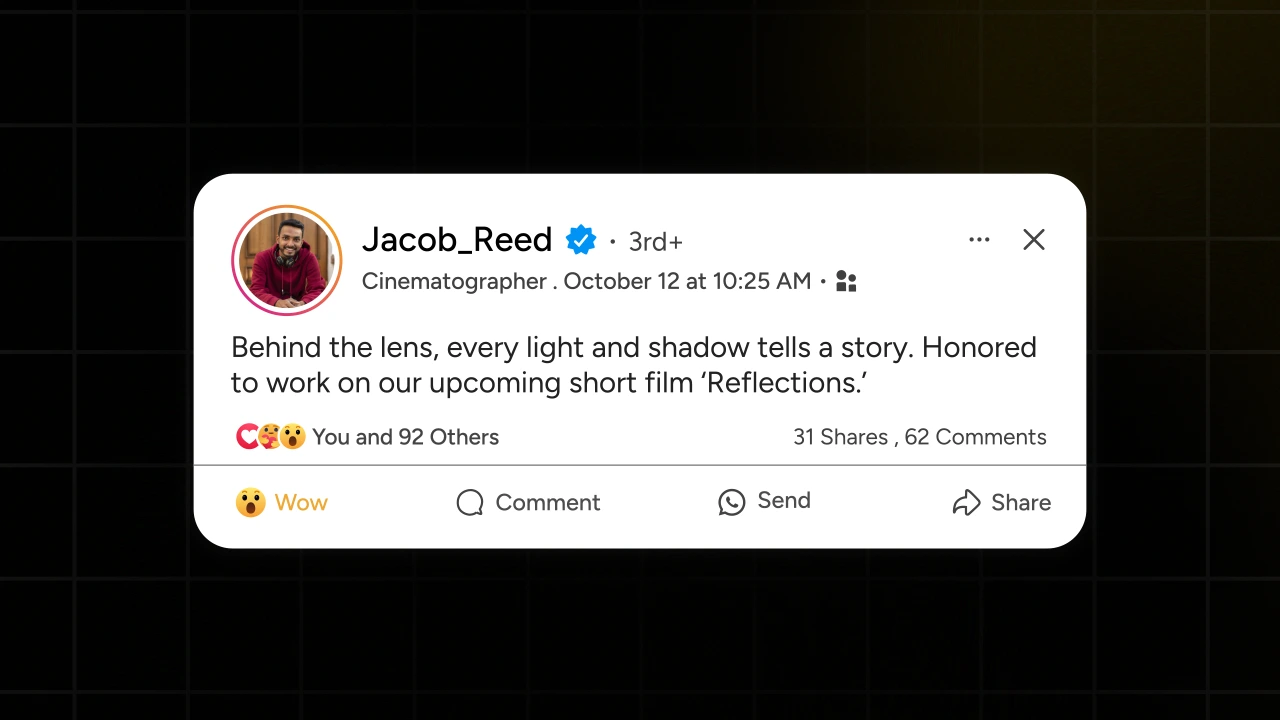
Task: Open the 31 Shares list
Action: (840, 437)
